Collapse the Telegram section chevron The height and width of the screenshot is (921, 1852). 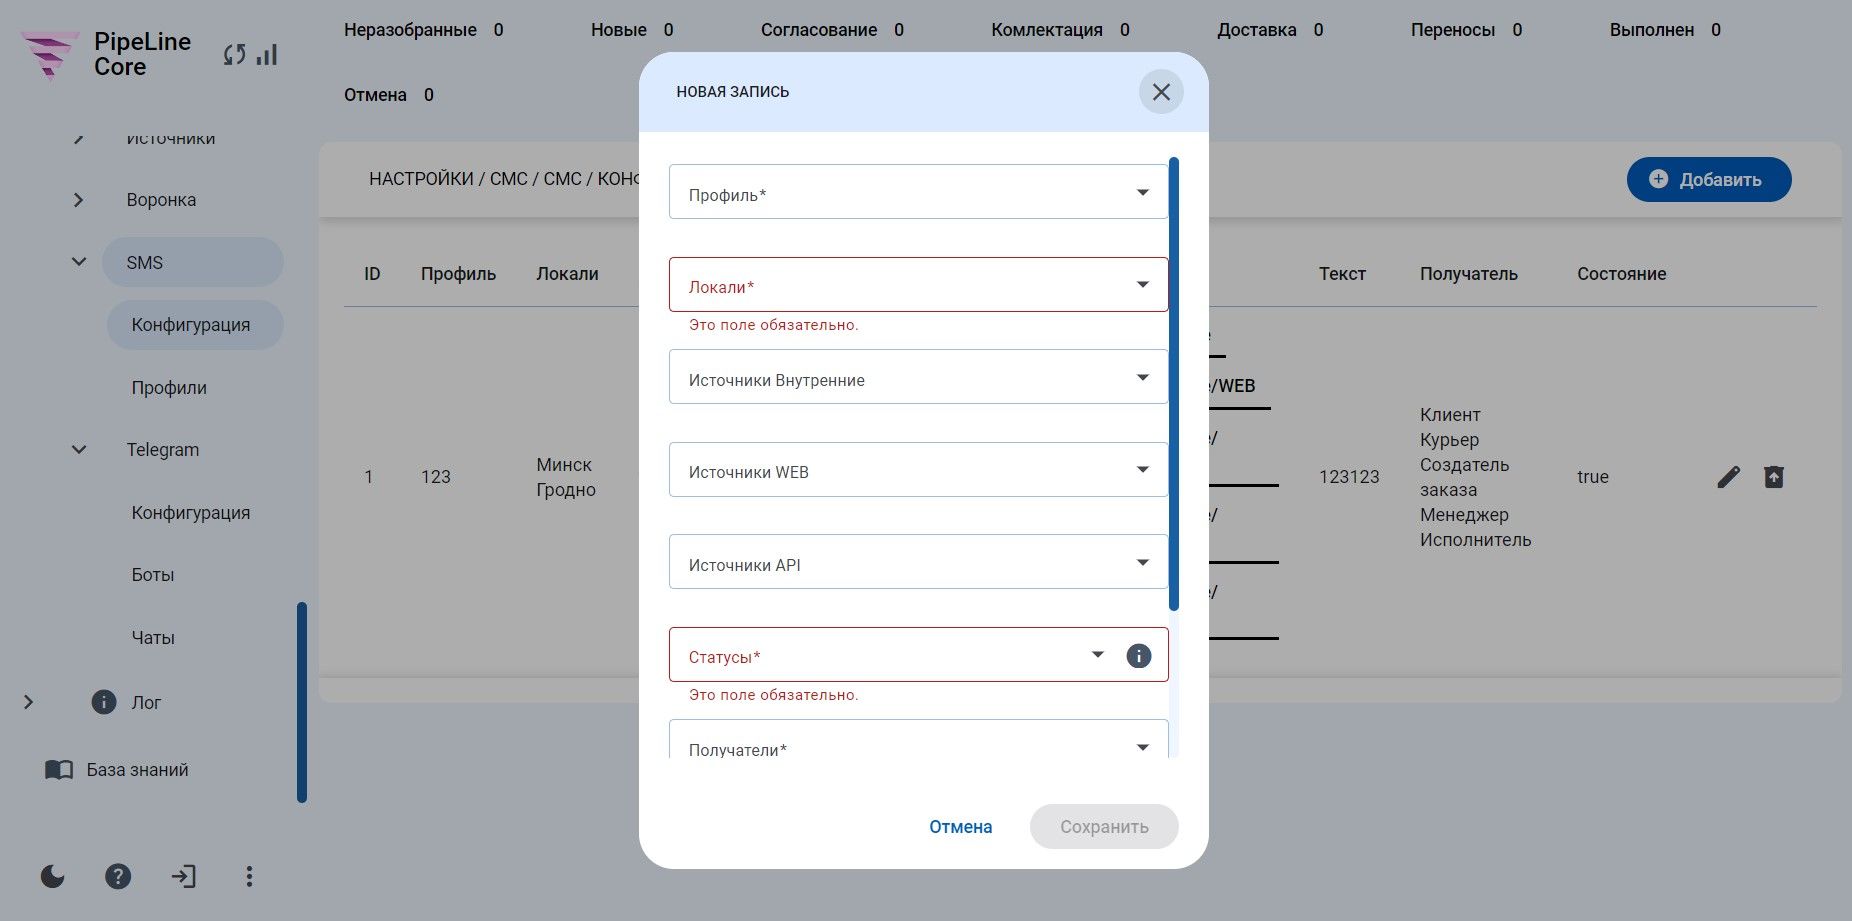(79, 450)
